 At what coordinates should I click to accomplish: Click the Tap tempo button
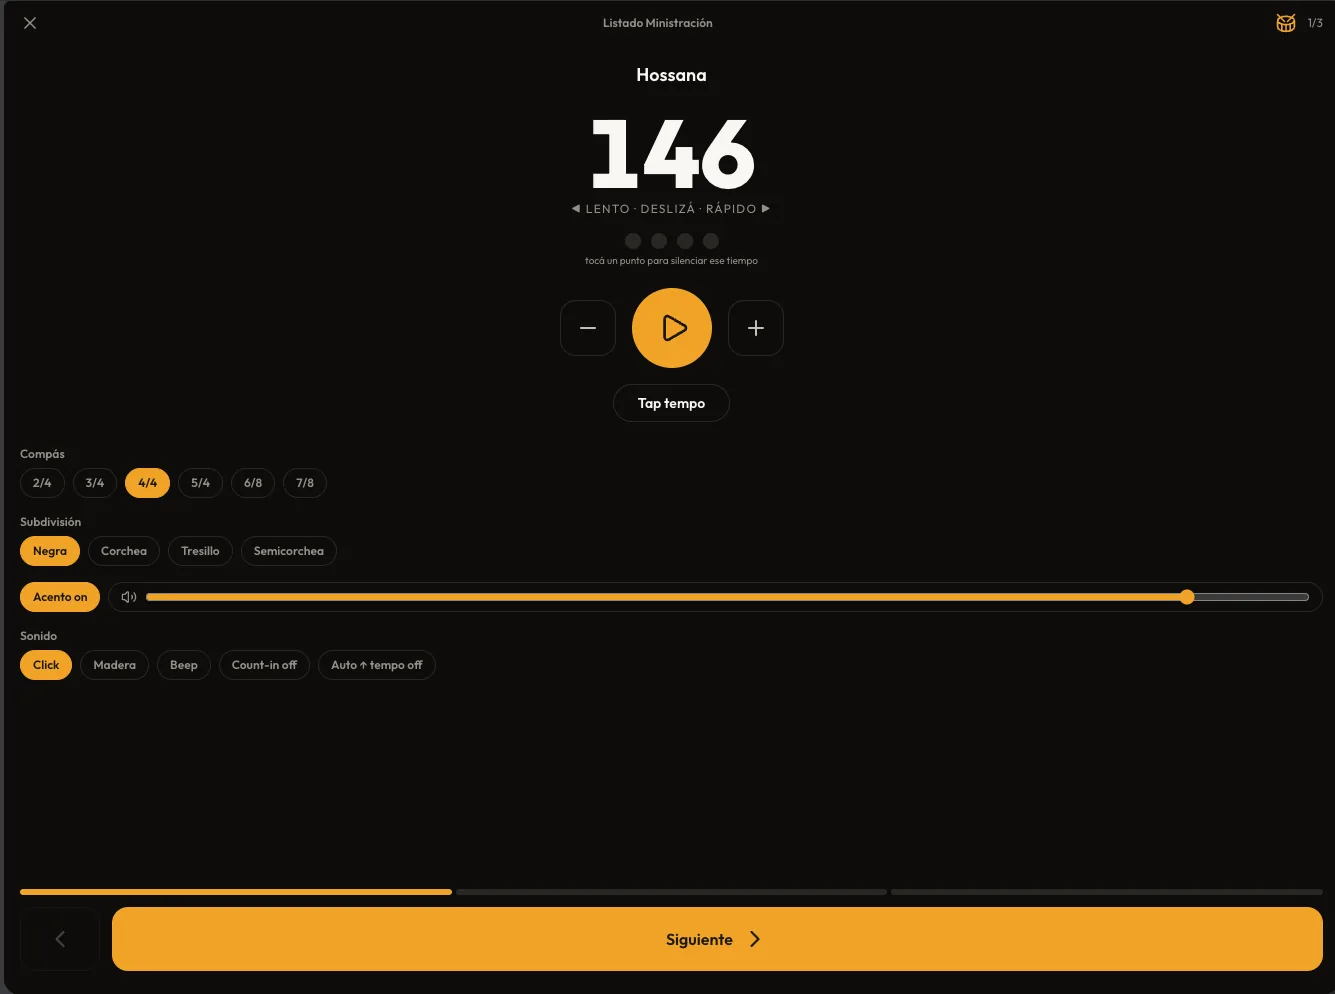click(671, 403)
